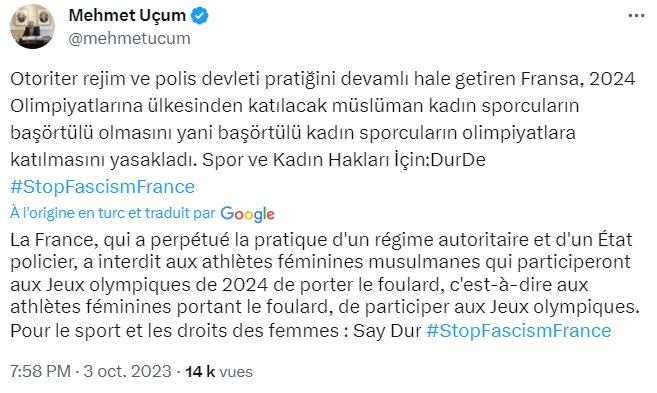Click #StopFascismFrance in the French translation
657x393 pixels.
point(519,331)
